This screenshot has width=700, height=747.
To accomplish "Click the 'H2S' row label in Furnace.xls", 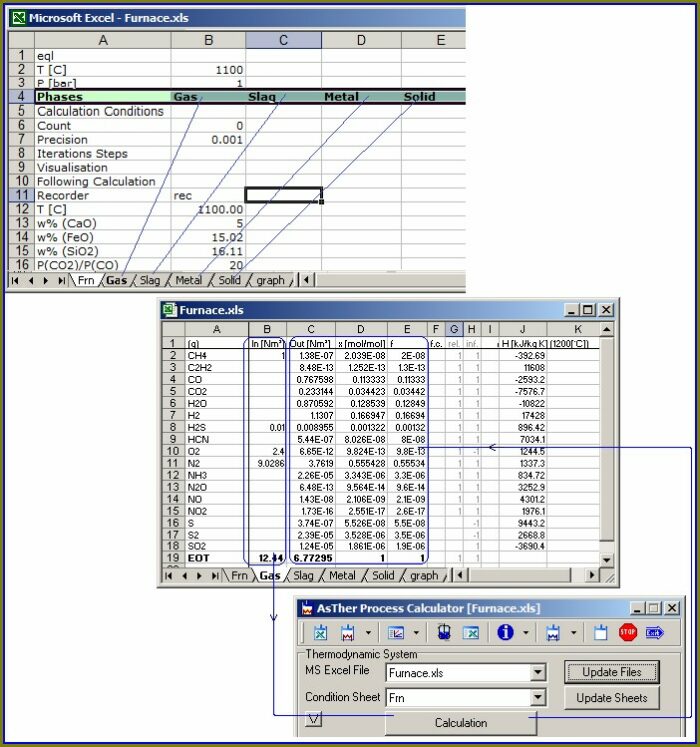I will click(x=216, y=427).
